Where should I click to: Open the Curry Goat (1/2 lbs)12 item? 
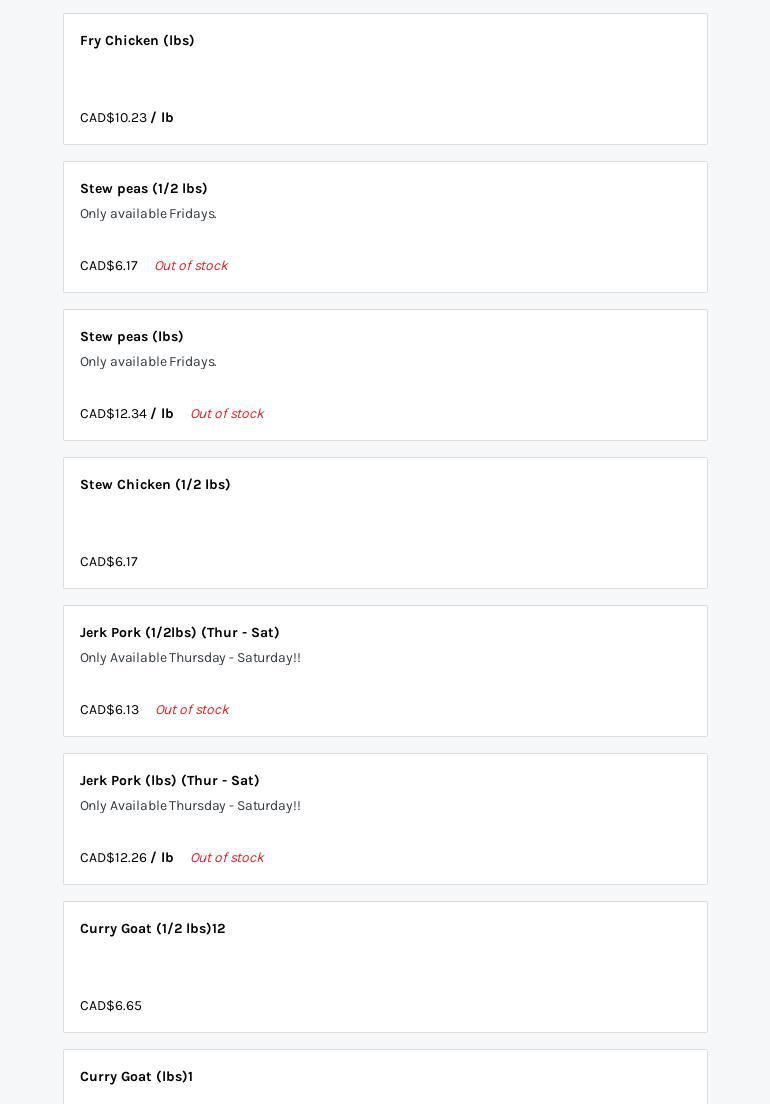[153, 929]
